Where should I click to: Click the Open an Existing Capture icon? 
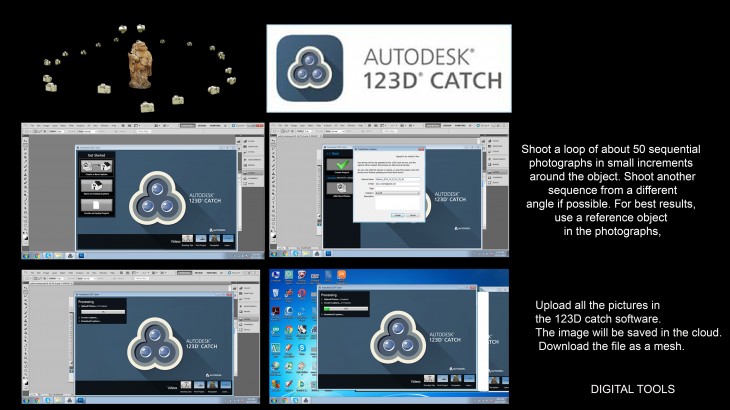pyautogui.click(x=96, y=186)
